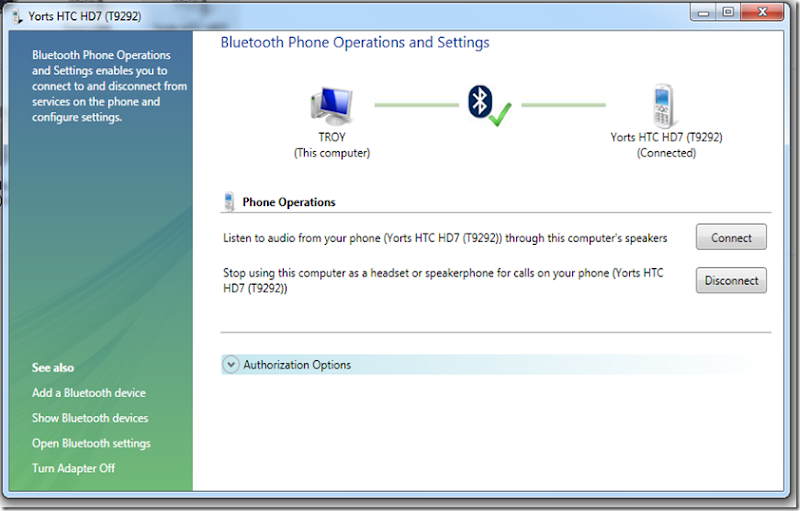Click the Listen to audio description text
Image resolution: width=800 pixels, height=511 pixels.
click(445, 238)
